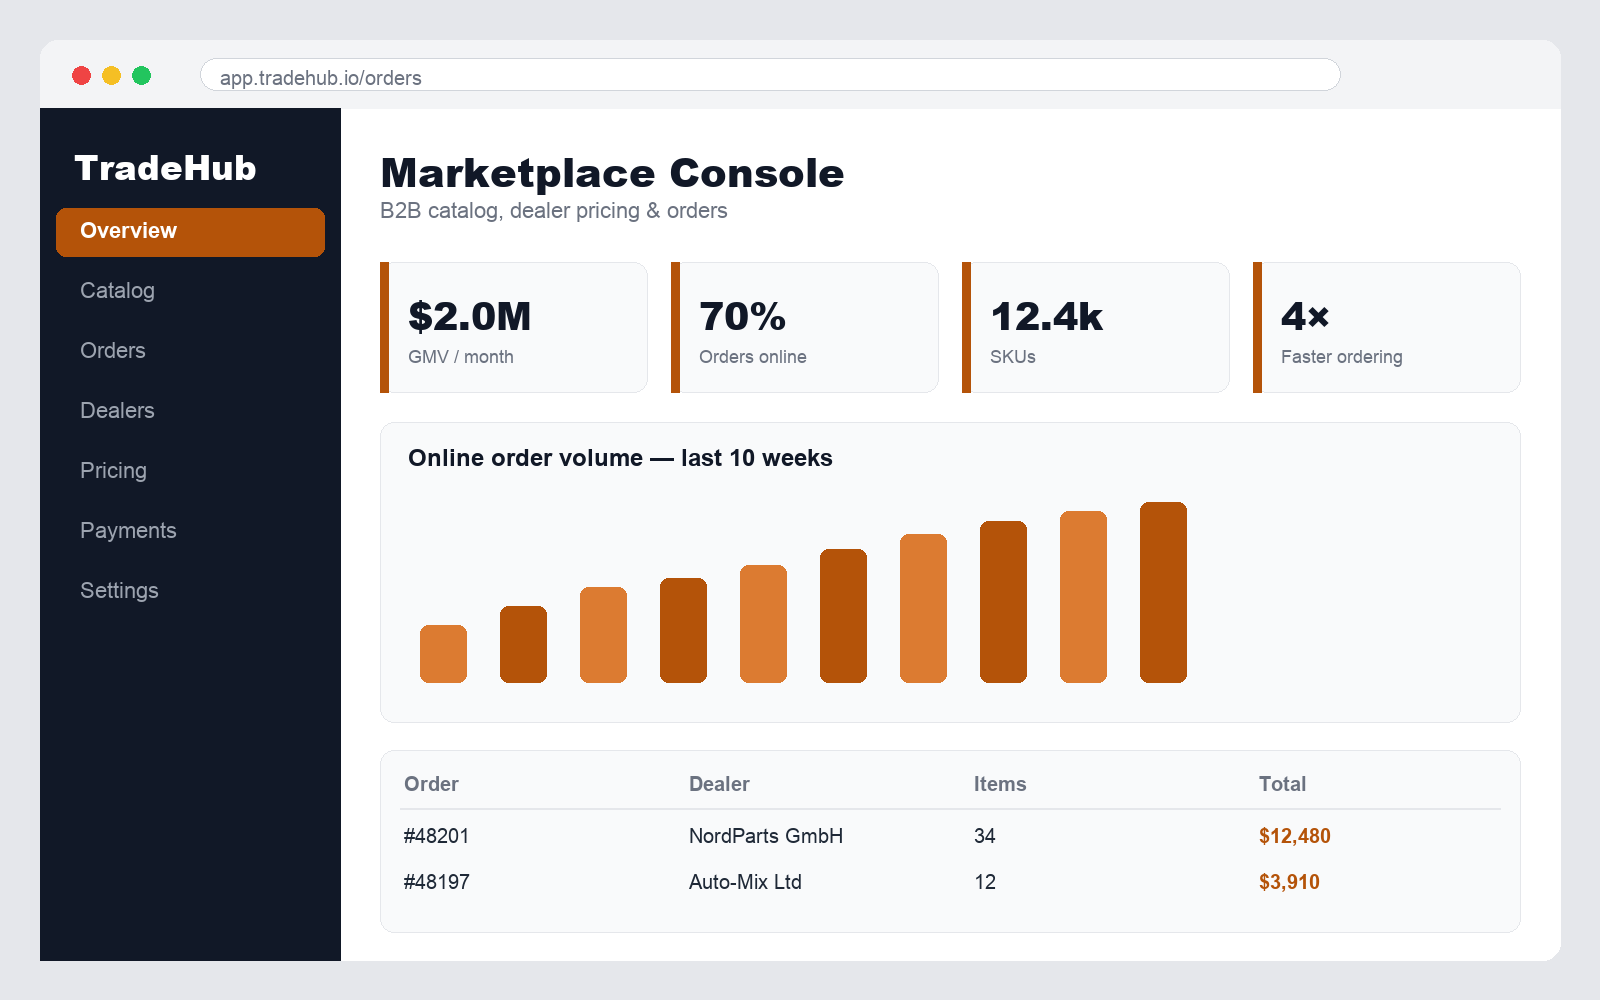This screenshot has width=1600, height=1000.
Task: Open order #48201
Action: click(436, 836)
